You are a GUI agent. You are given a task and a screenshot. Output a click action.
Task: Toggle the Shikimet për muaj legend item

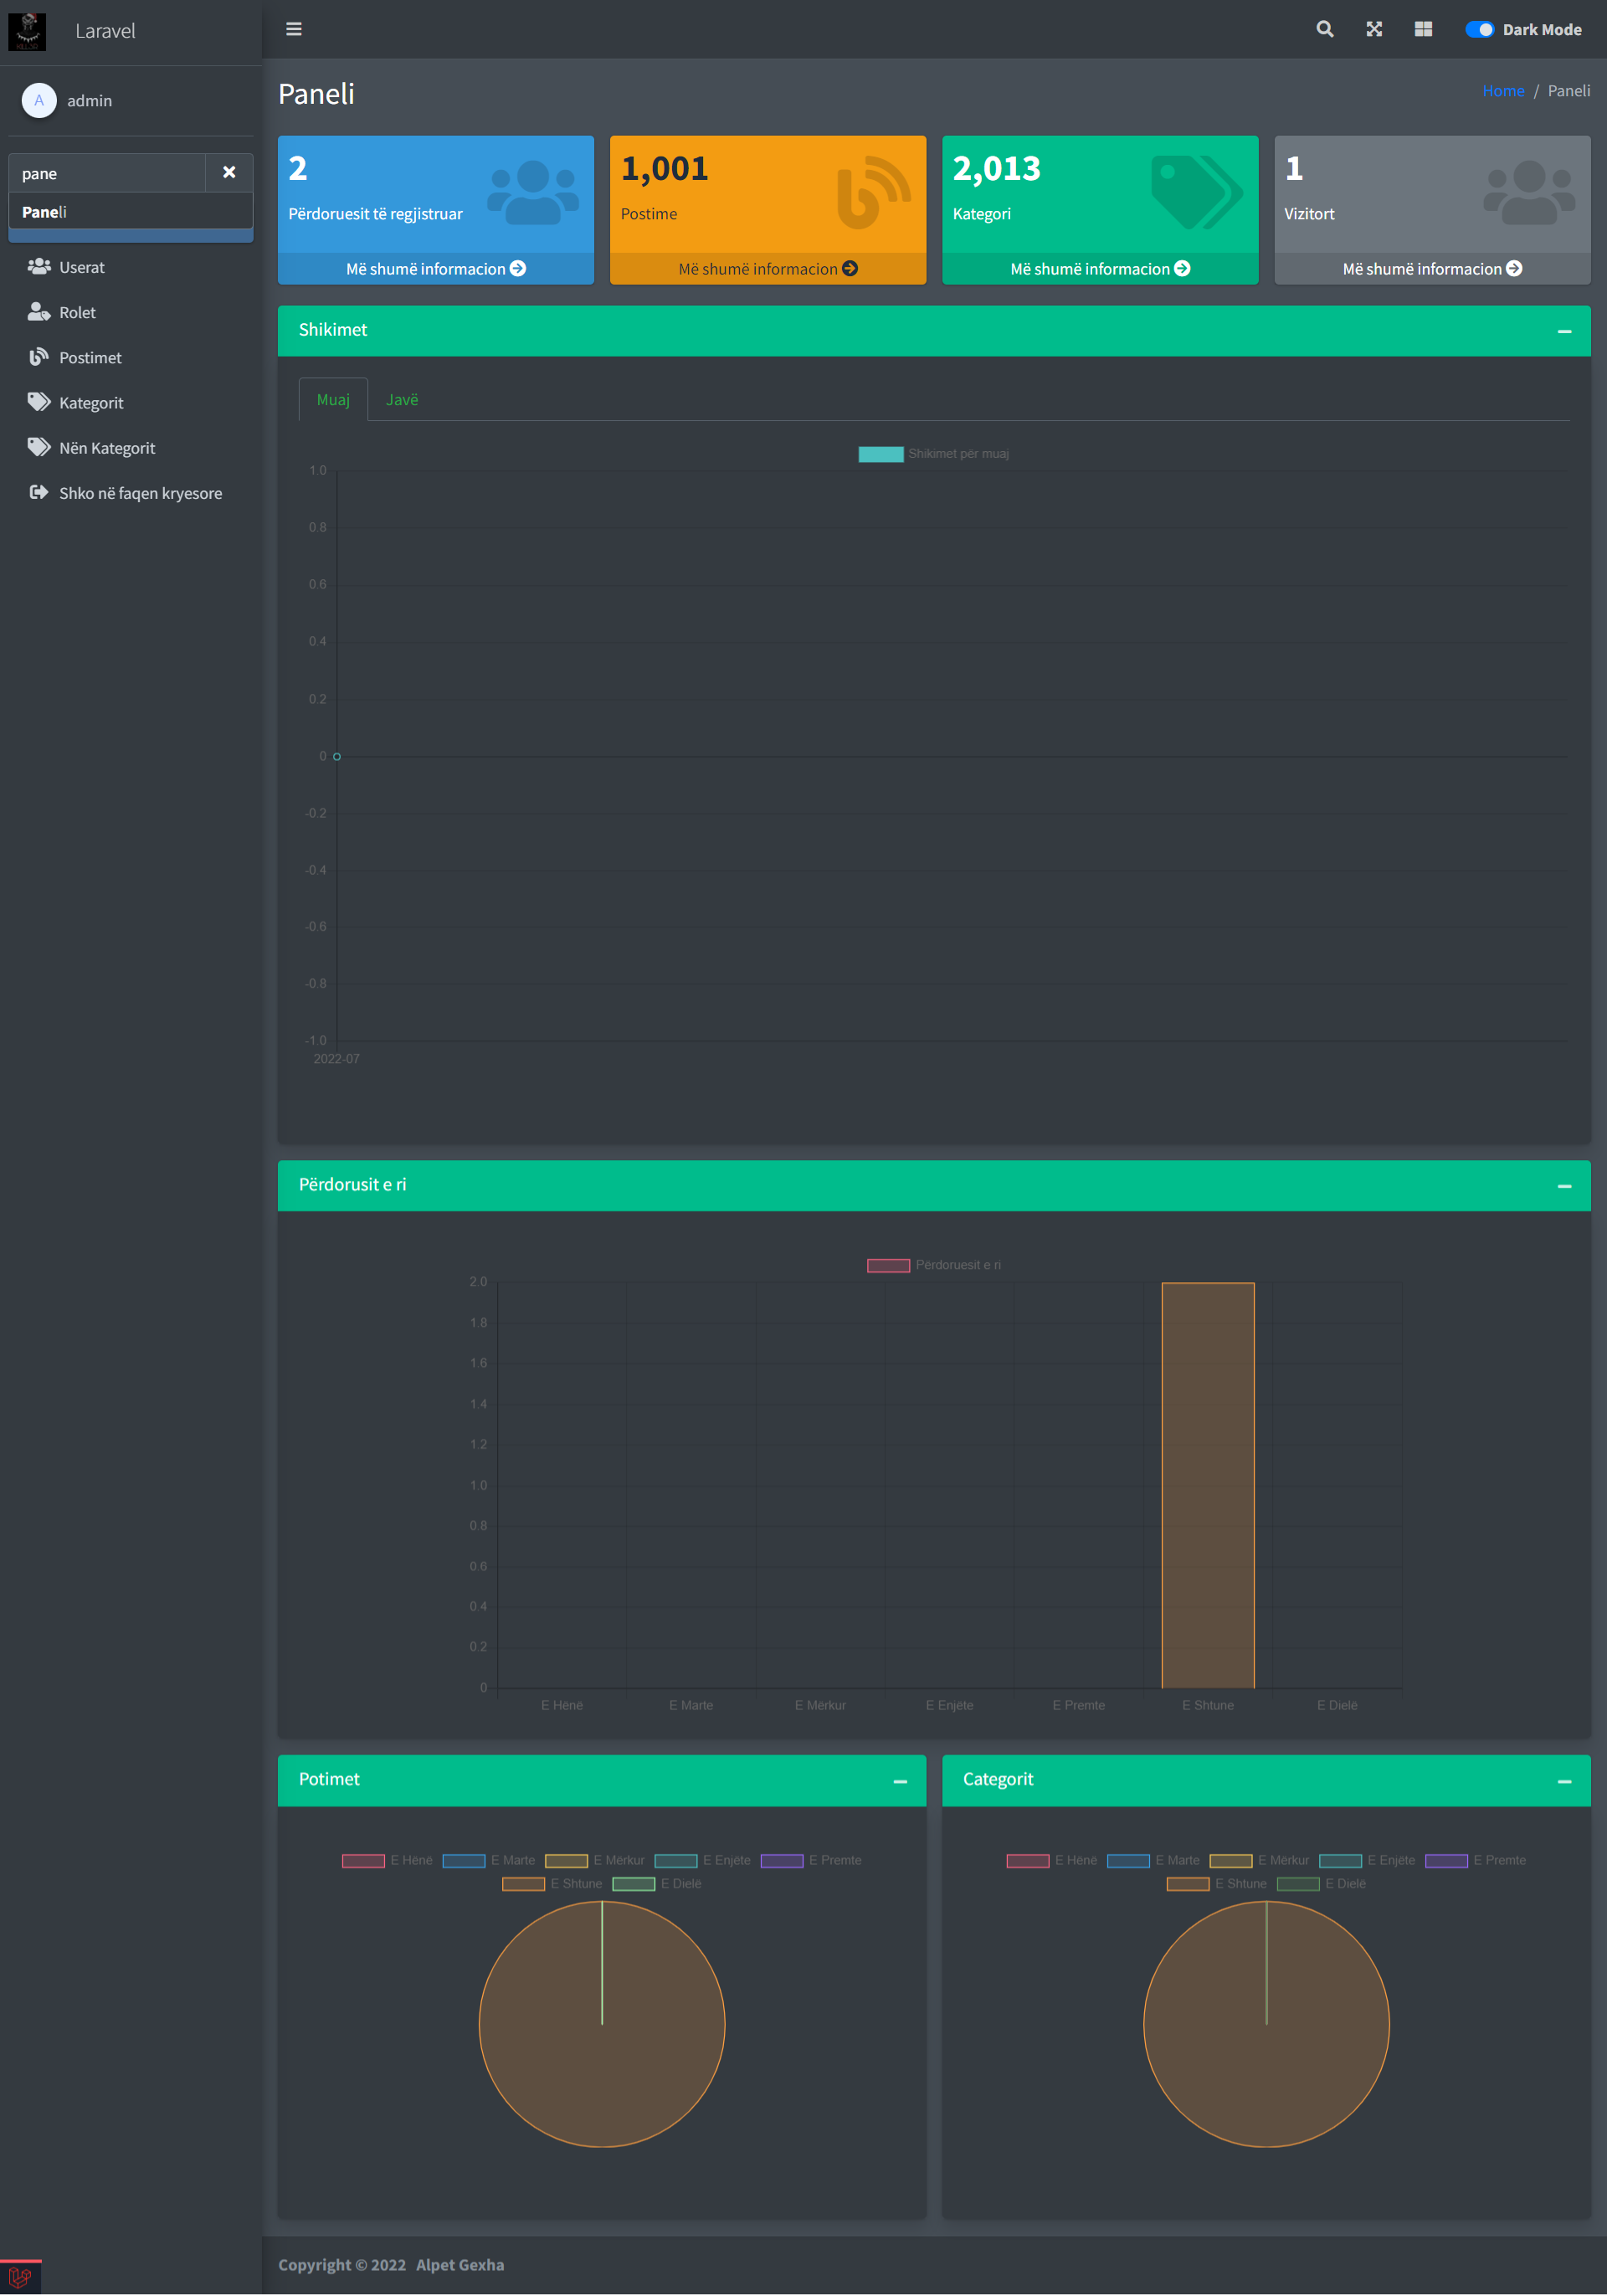point(932,453)
